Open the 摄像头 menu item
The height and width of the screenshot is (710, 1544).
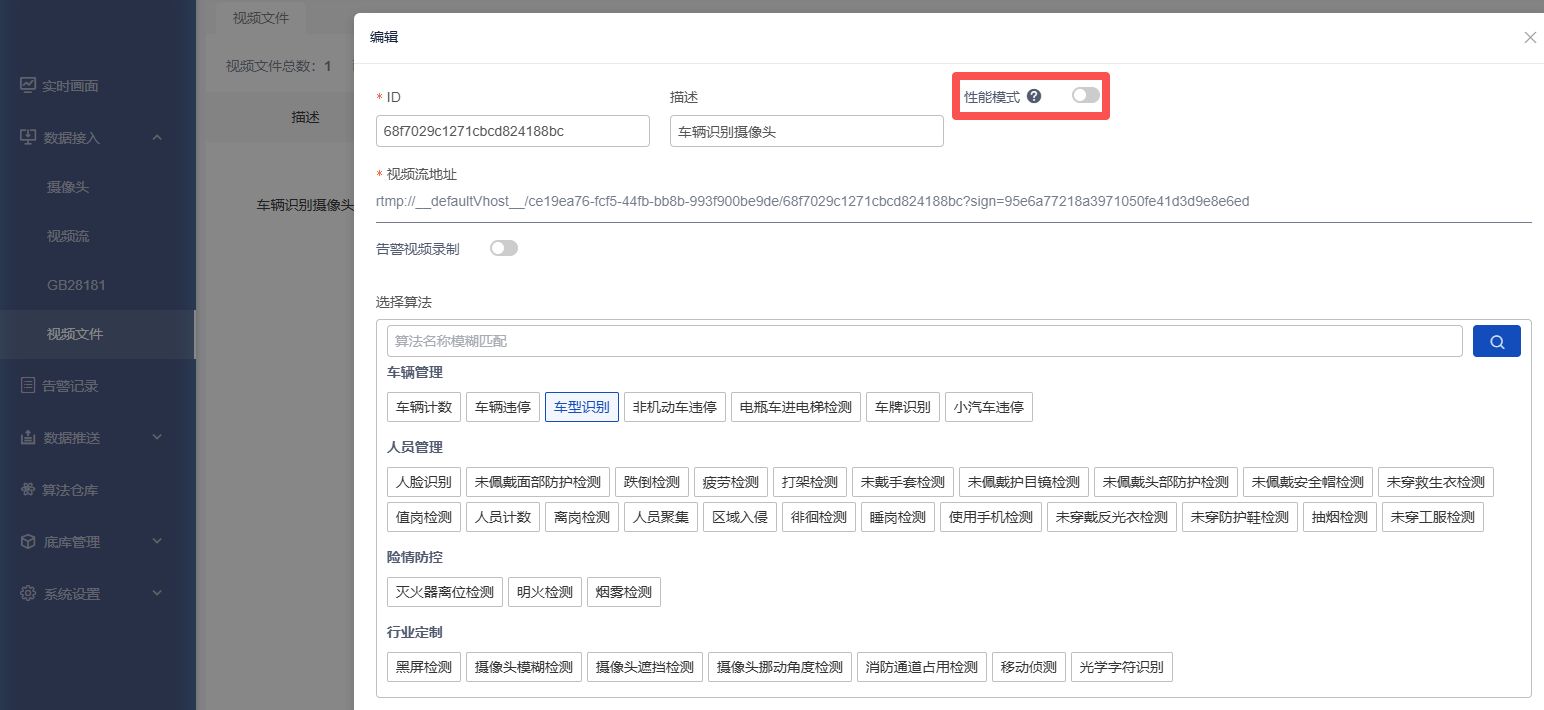(68, 187)
